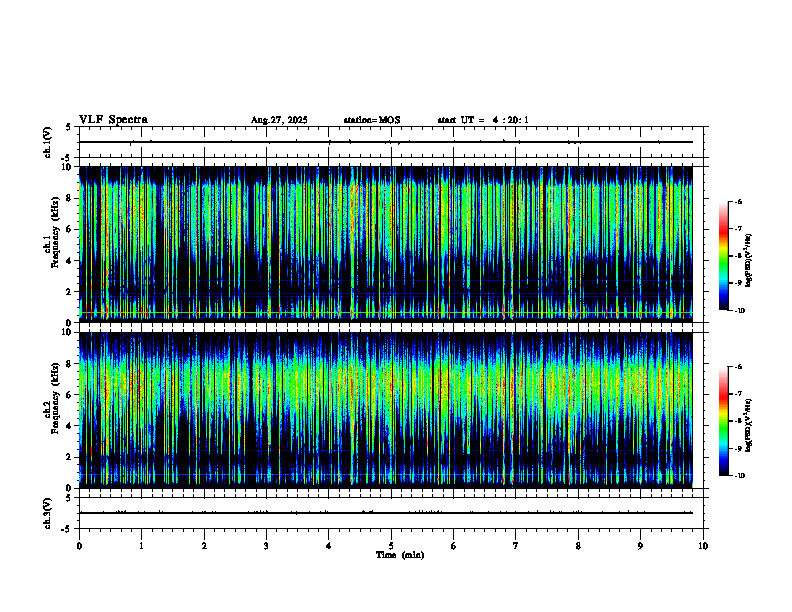Select the "start UT = 4:20:1" header text
This screenshot has height=612, width=792.
483,120
